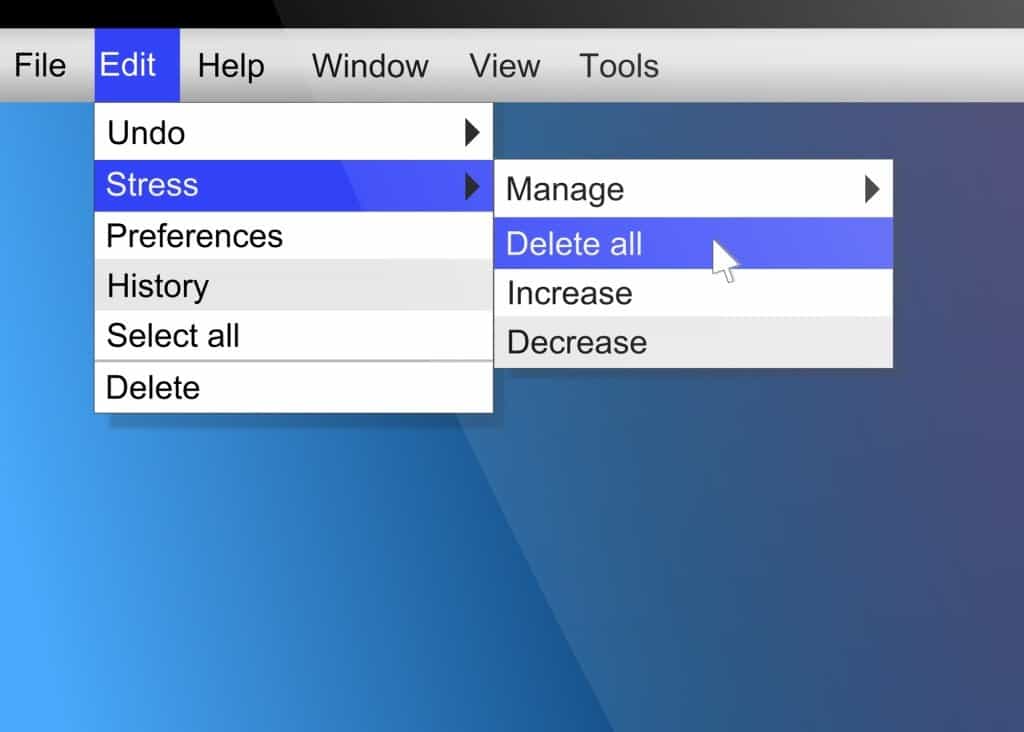Open the Window menu
This screenshot has width=1024, height=732.
pyautogui.click(x=370, y=66)
